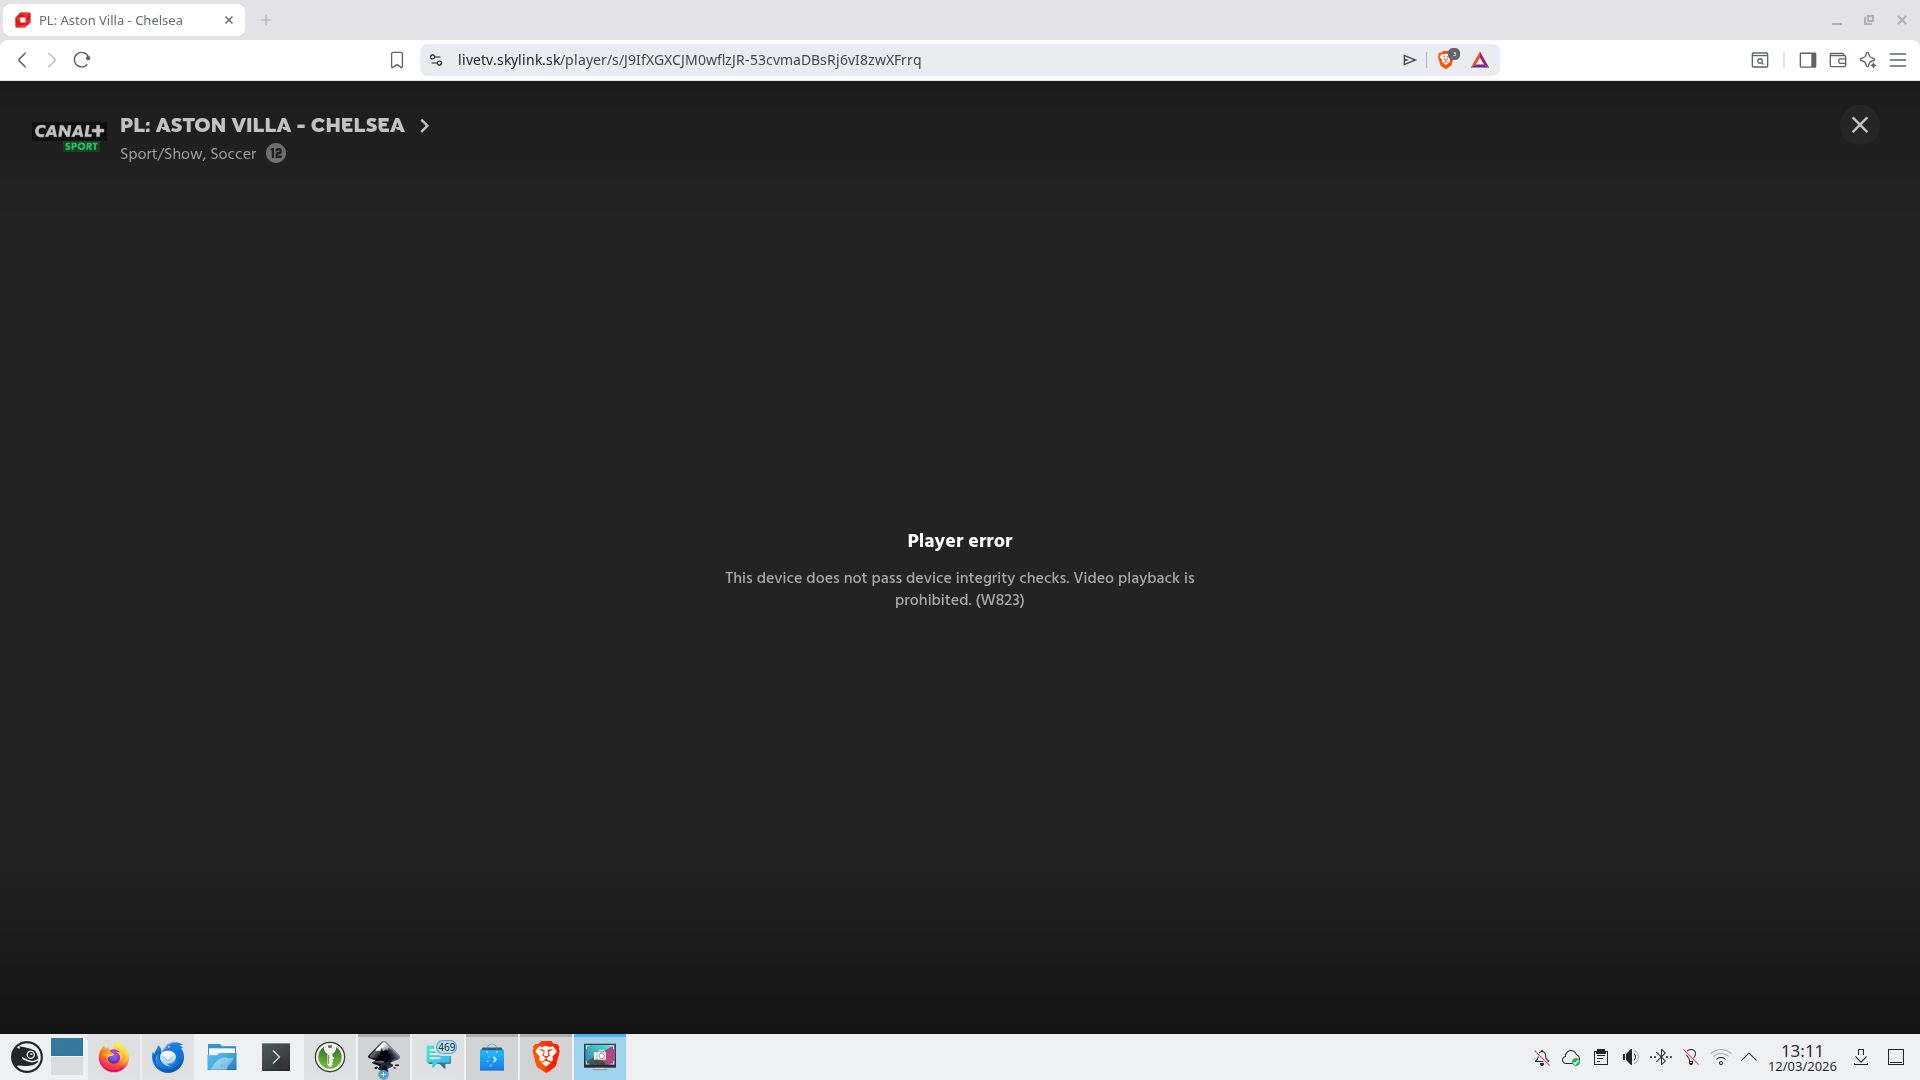This screenshot has height=1080, width=1920.
Task: Open Brave main hamburger menu
Action: click(1897, 60)
